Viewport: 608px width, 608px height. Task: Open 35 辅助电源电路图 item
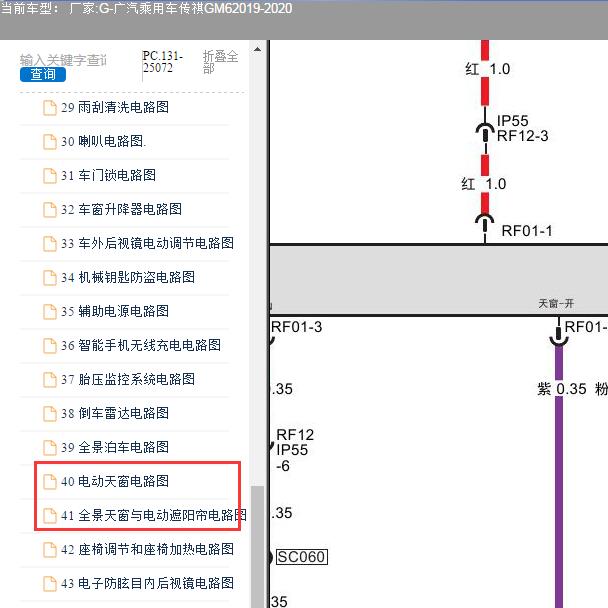click(x=115, y=311)
